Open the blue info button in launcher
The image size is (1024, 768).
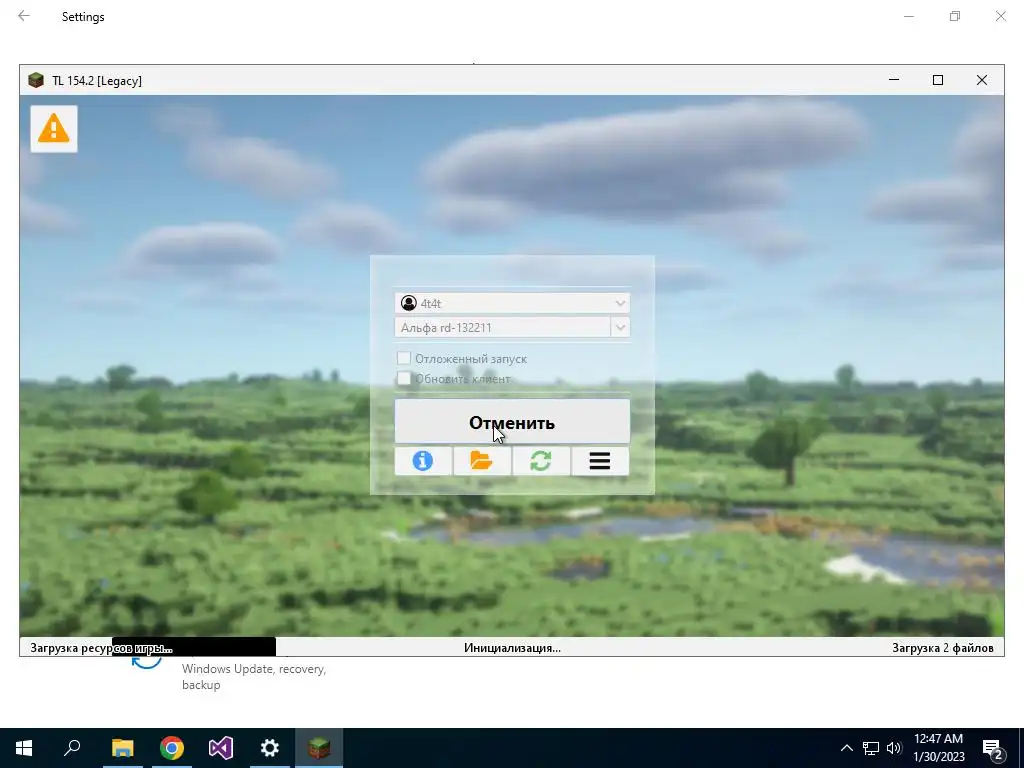423,461
